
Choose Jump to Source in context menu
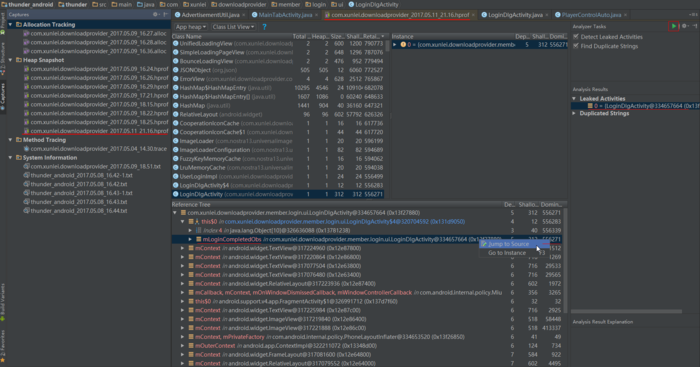click(x=508, y=244)
